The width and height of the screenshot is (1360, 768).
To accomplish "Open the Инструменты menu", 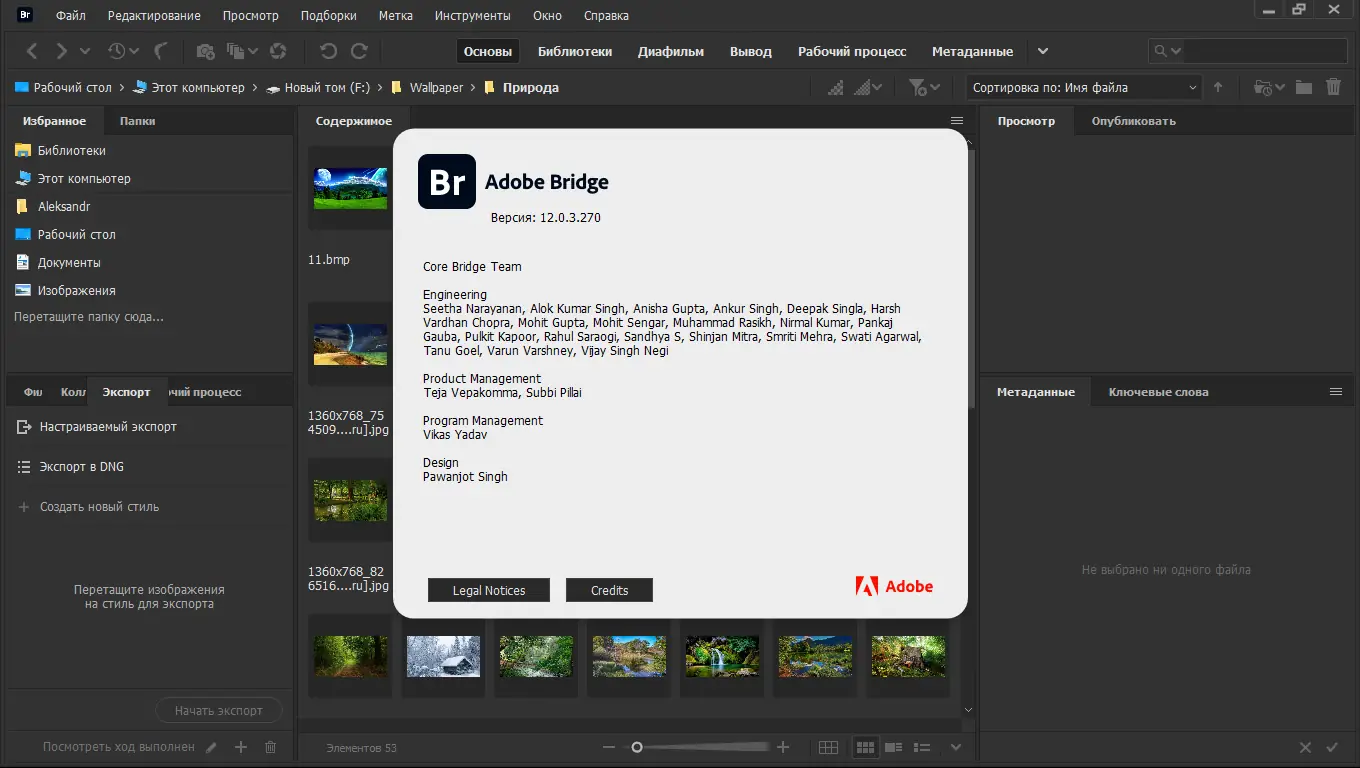I will [x=473, y=16].
